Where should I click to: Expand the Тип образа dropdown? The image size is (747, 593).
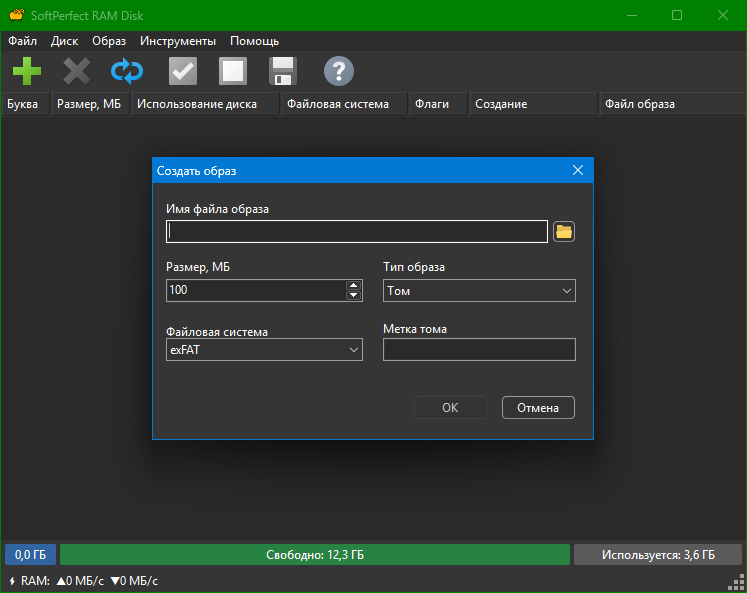click(x=479, y=291)
